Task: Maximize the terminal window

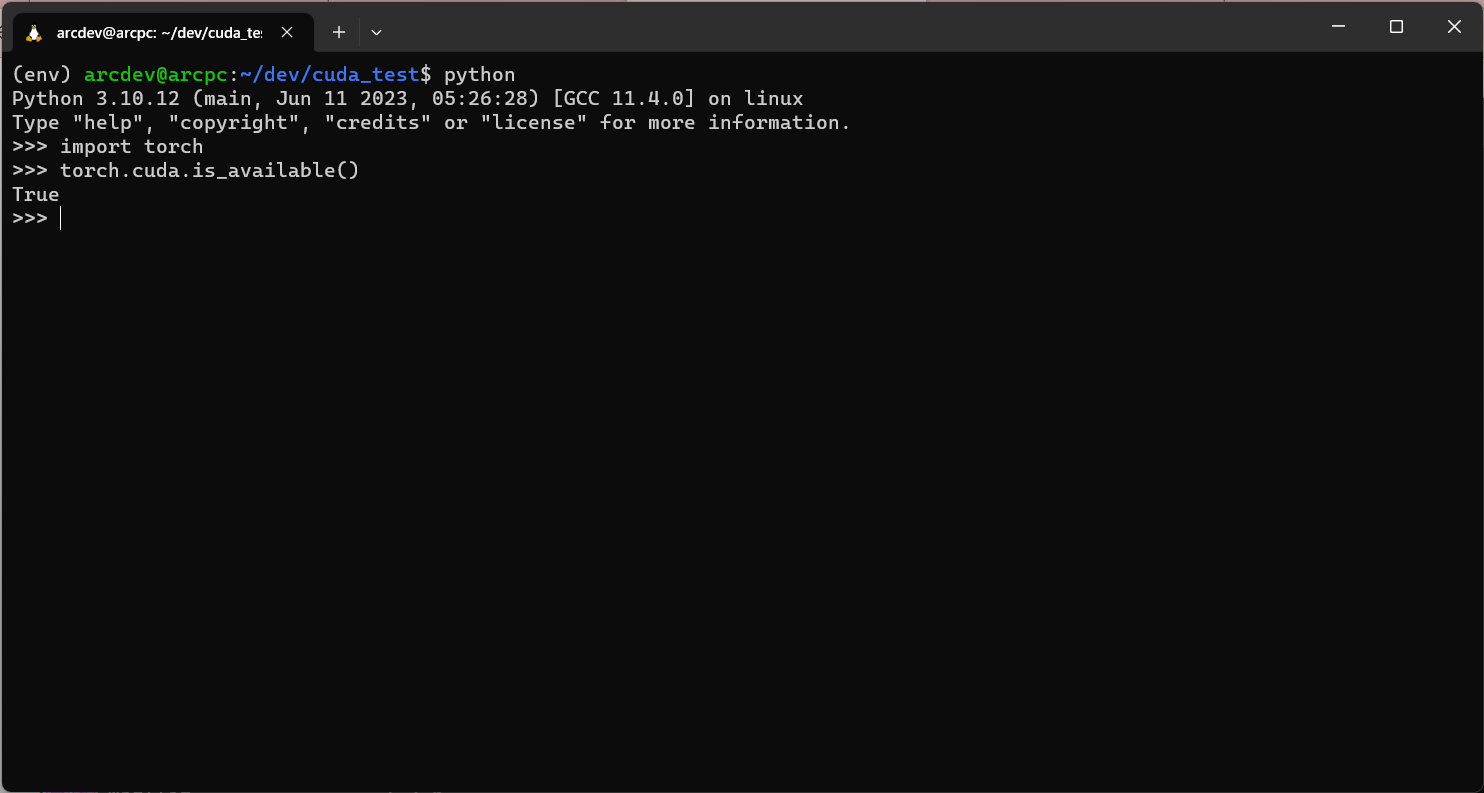Action: 1397,27
